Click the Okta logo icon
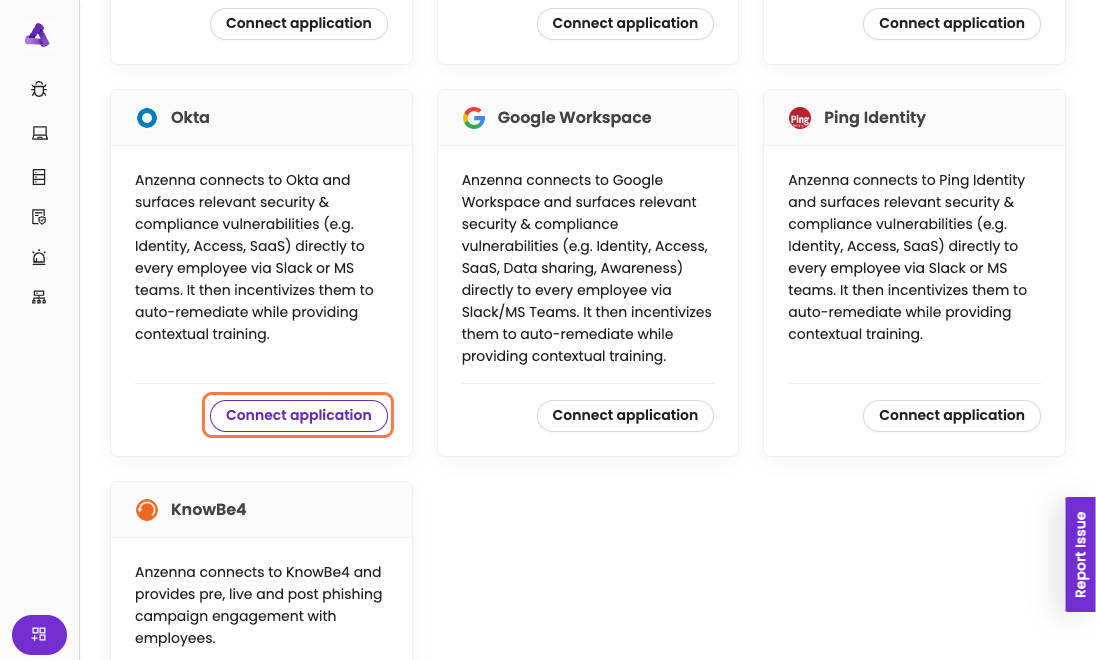 147,118
